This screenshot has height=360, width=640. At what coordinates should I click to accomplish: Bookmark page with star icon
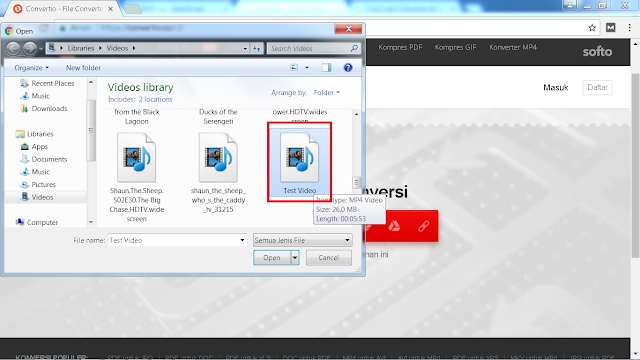tap(592, 28)
